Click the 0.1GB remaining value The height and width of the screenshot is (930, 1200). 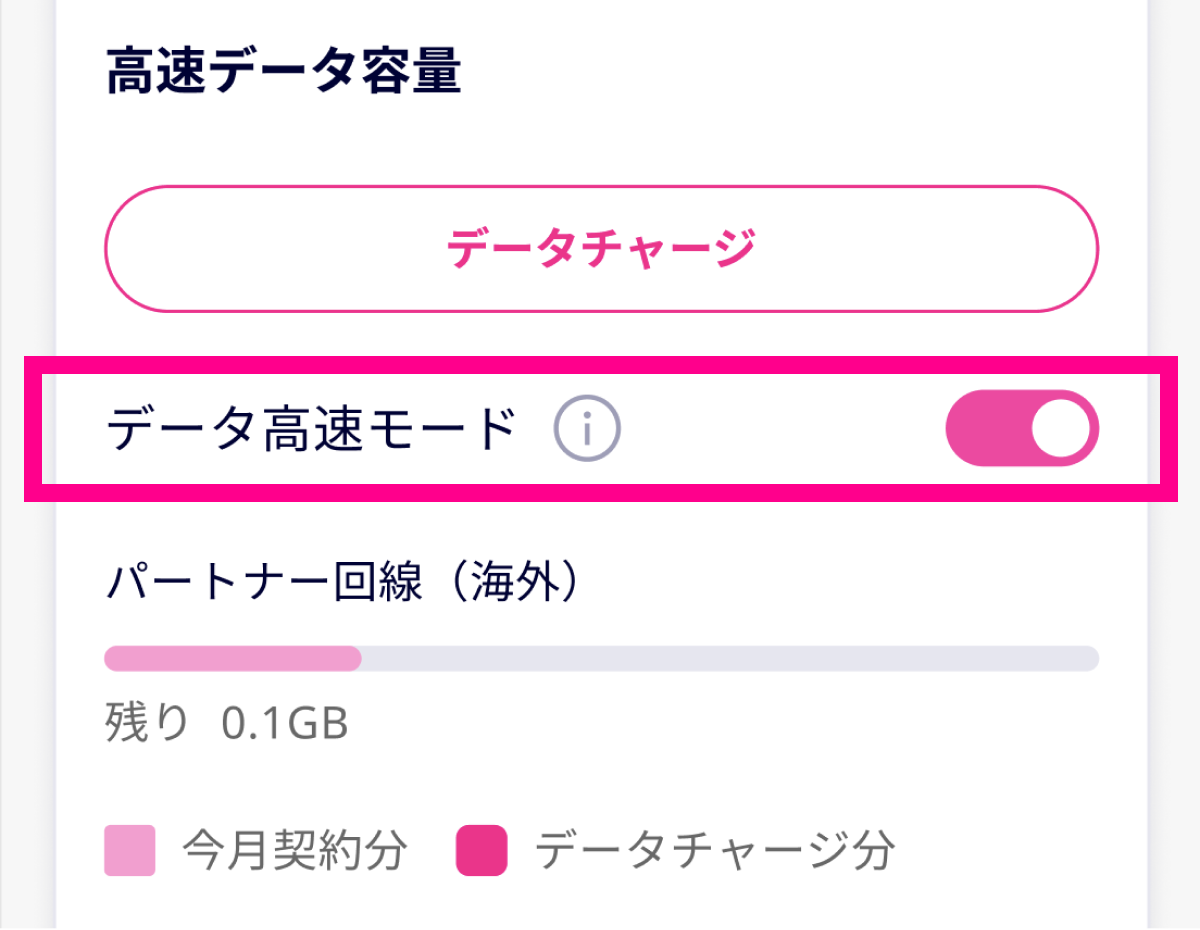(x=285, y=723)
